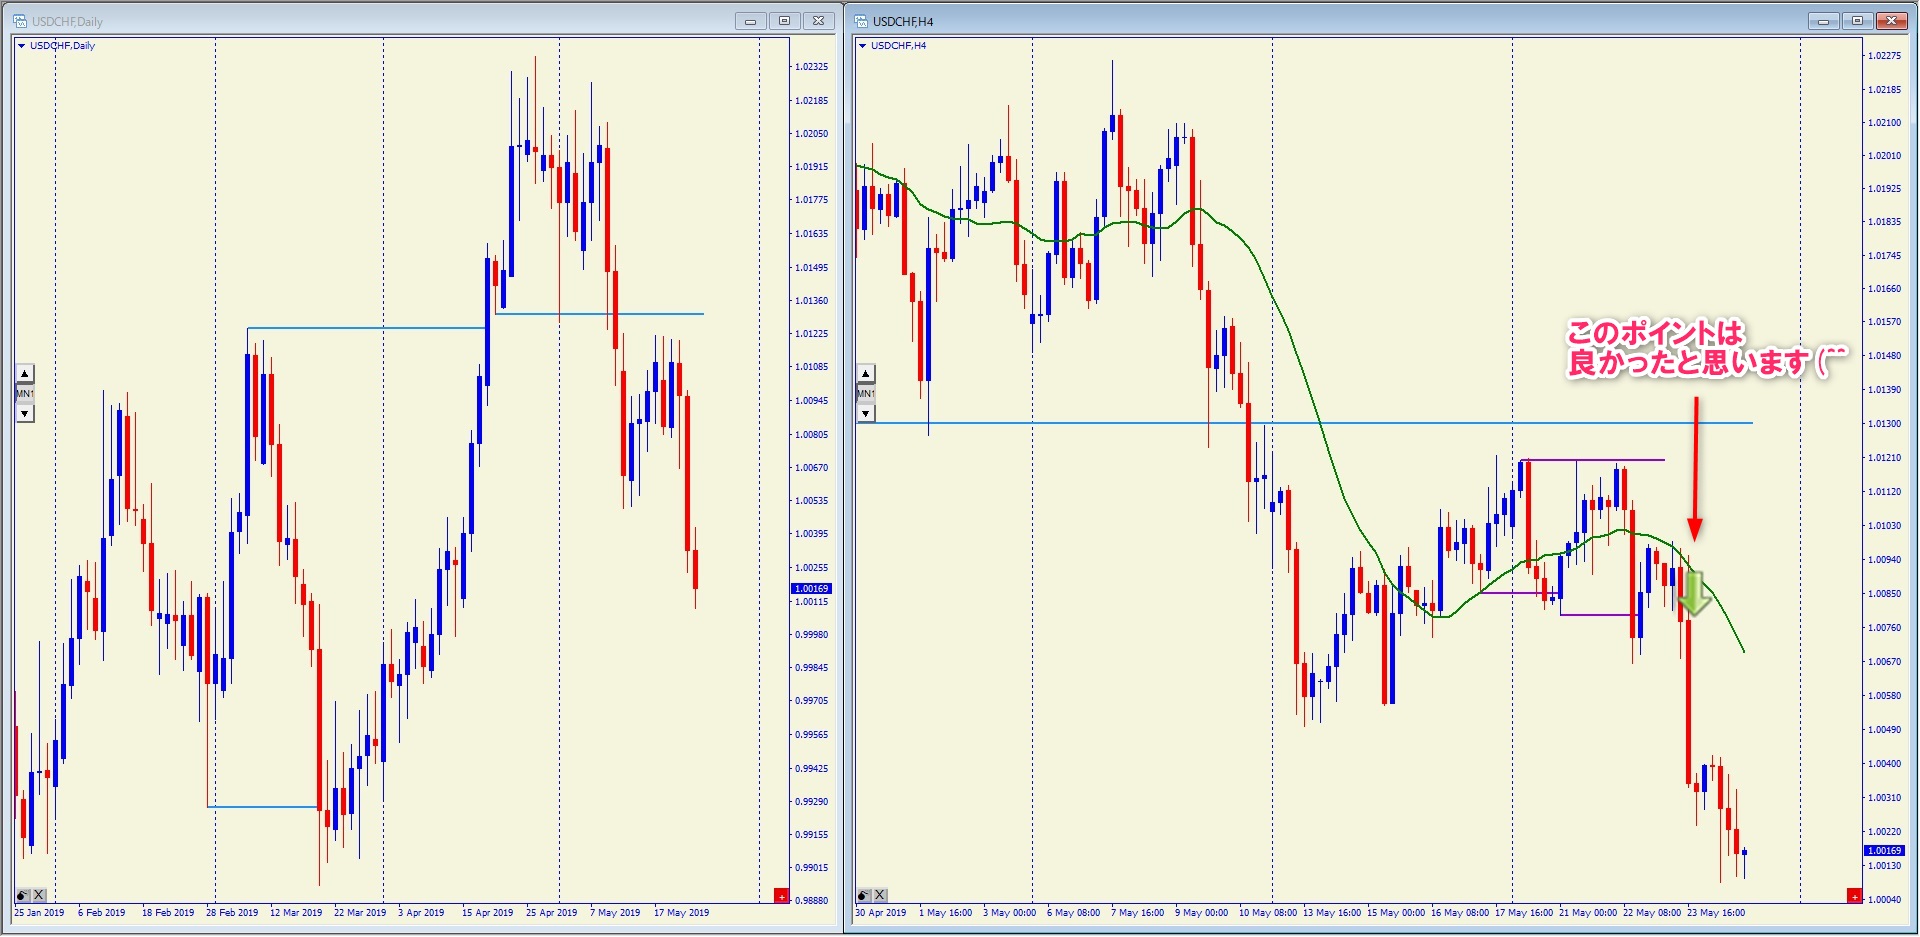Click the current price tag 1.00169 on H4 axis
This screenshot has width=1920, height=937.
pyautogui.click(x=1883, y=851)
